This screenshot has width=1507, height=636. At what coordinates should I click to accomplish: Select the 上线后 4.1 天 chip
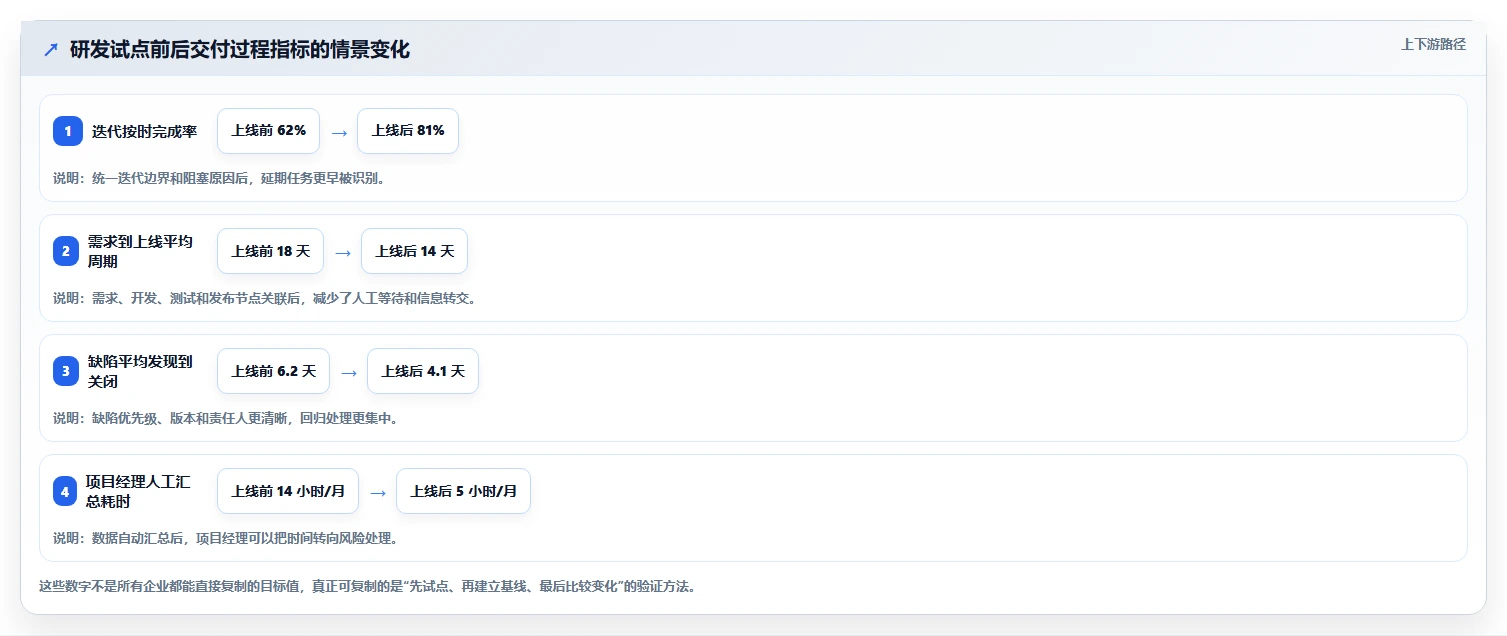coord(423,371)
